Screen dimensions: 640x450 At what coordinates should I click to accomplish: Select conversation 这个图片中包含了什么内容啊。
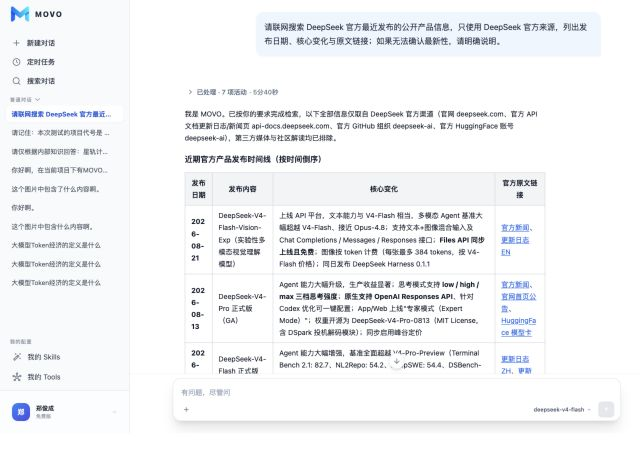coord(64,189)
